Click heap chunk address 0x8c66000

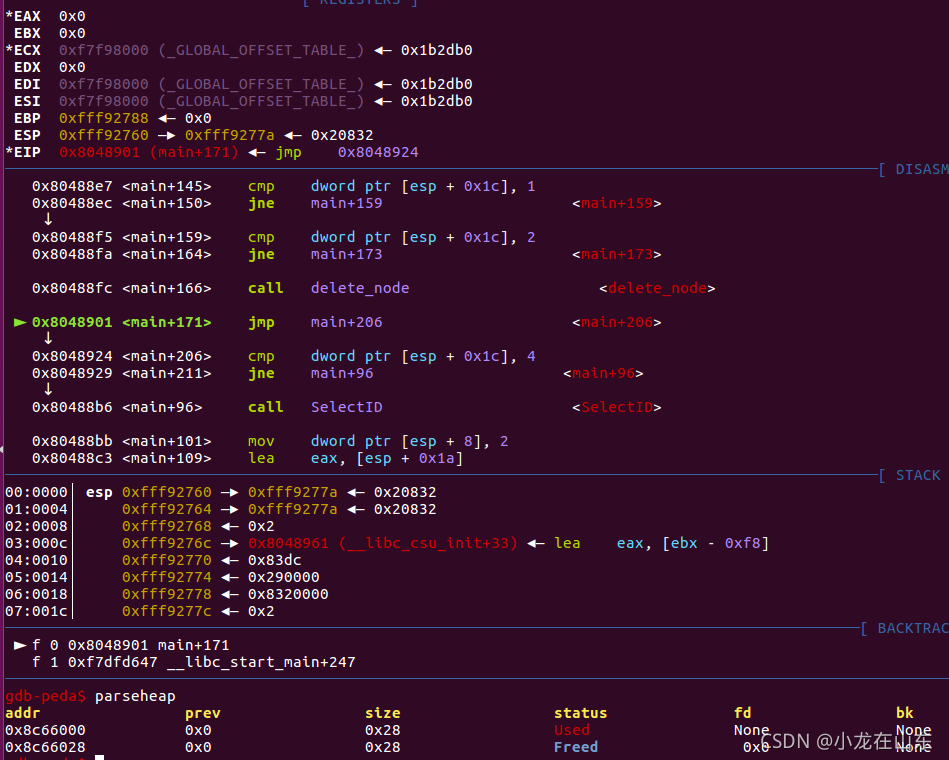(45, 730)
